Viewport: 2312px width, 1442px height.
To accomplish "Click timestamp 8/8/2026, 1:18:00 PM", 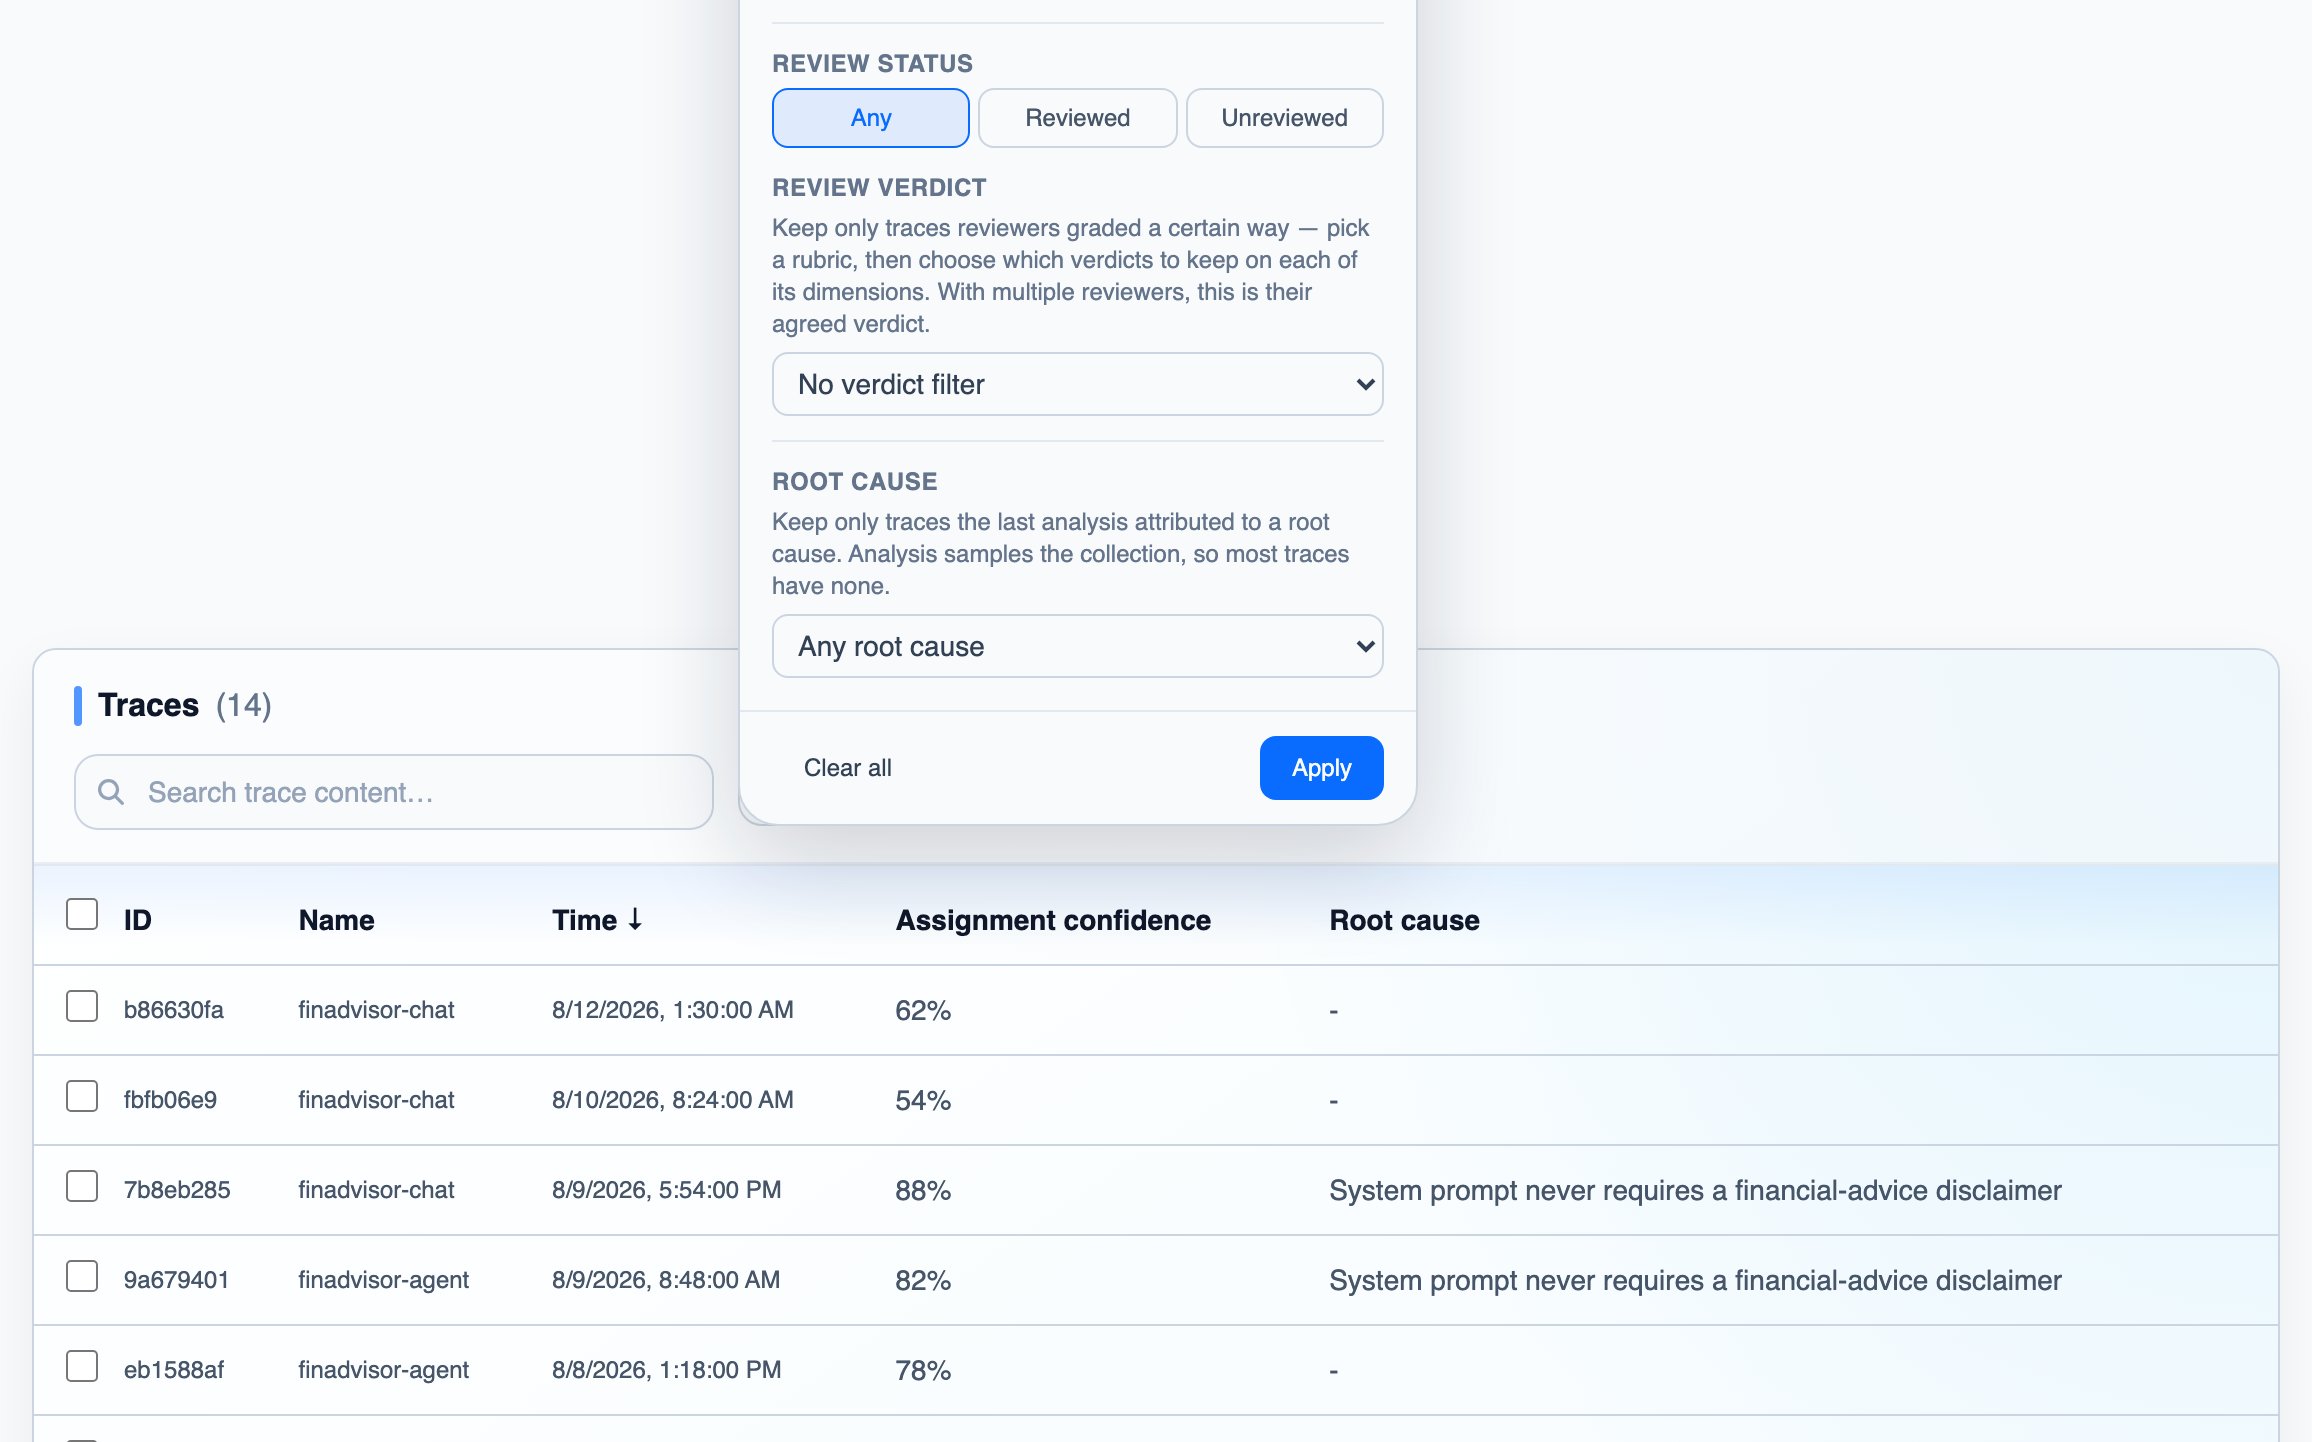I will click(666, 1370).
